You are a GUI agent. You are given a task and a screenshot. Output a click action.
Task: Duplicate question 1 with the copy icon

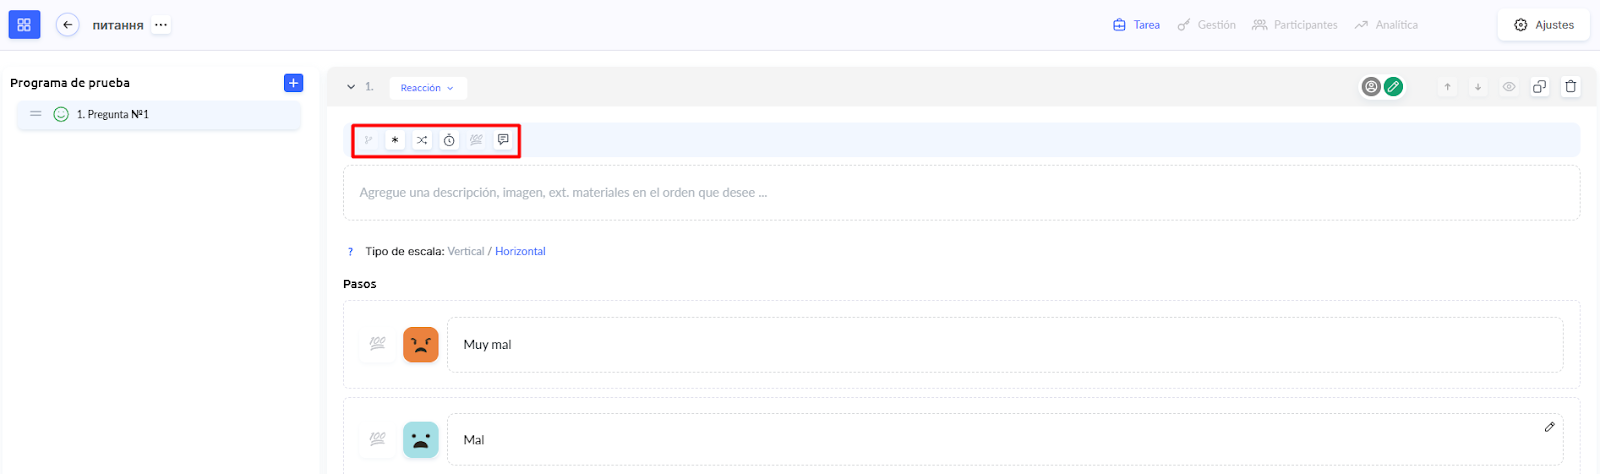pos(1540,87)
